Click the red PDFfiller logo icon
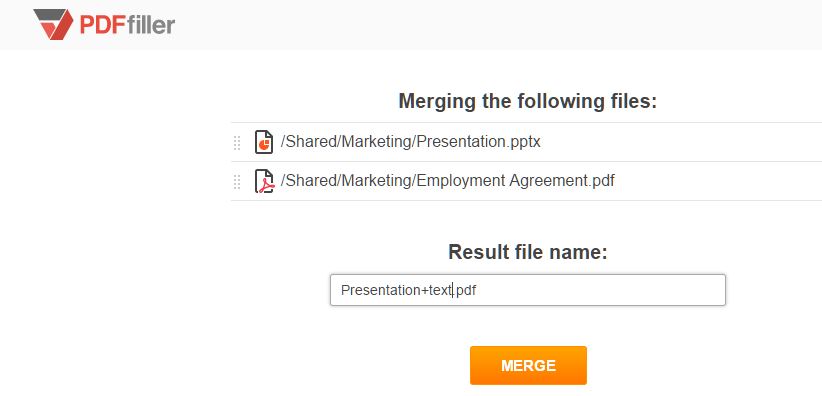Screen dimensions: 822x396 [x=53, y=24]
